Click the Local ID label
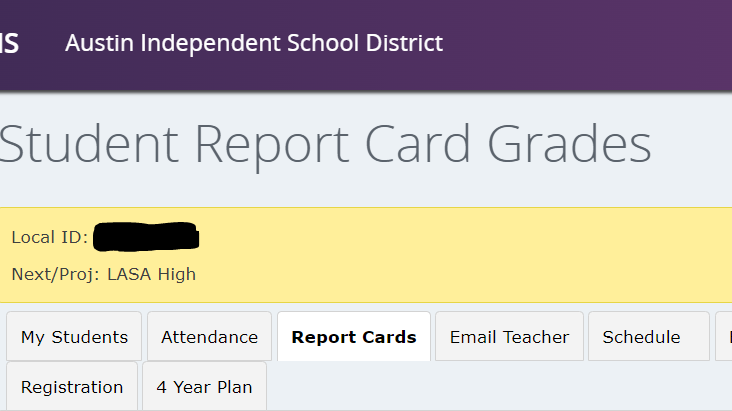Viewport: 732px width, 411px height. point(49,238)
